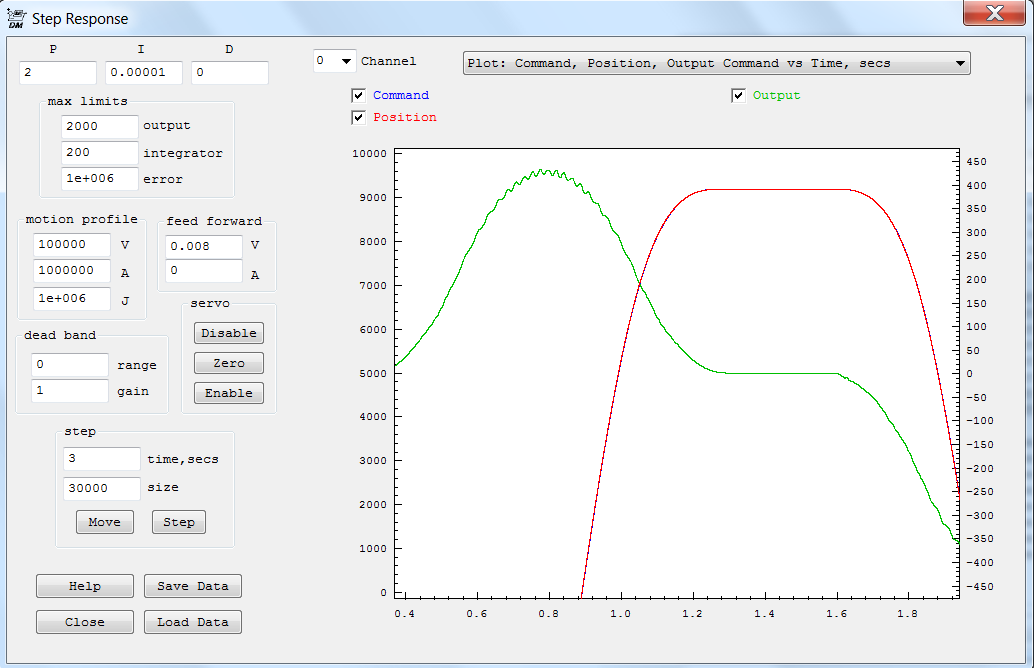
Task: Click the Save Data button
Action: (193, 586)
